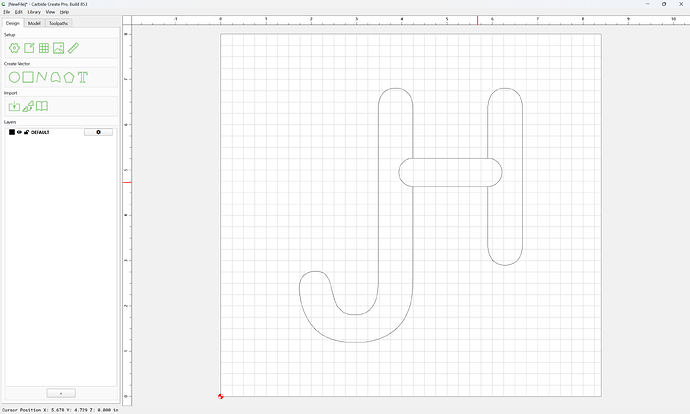Select the Circle vector tool

click(14, 77)
